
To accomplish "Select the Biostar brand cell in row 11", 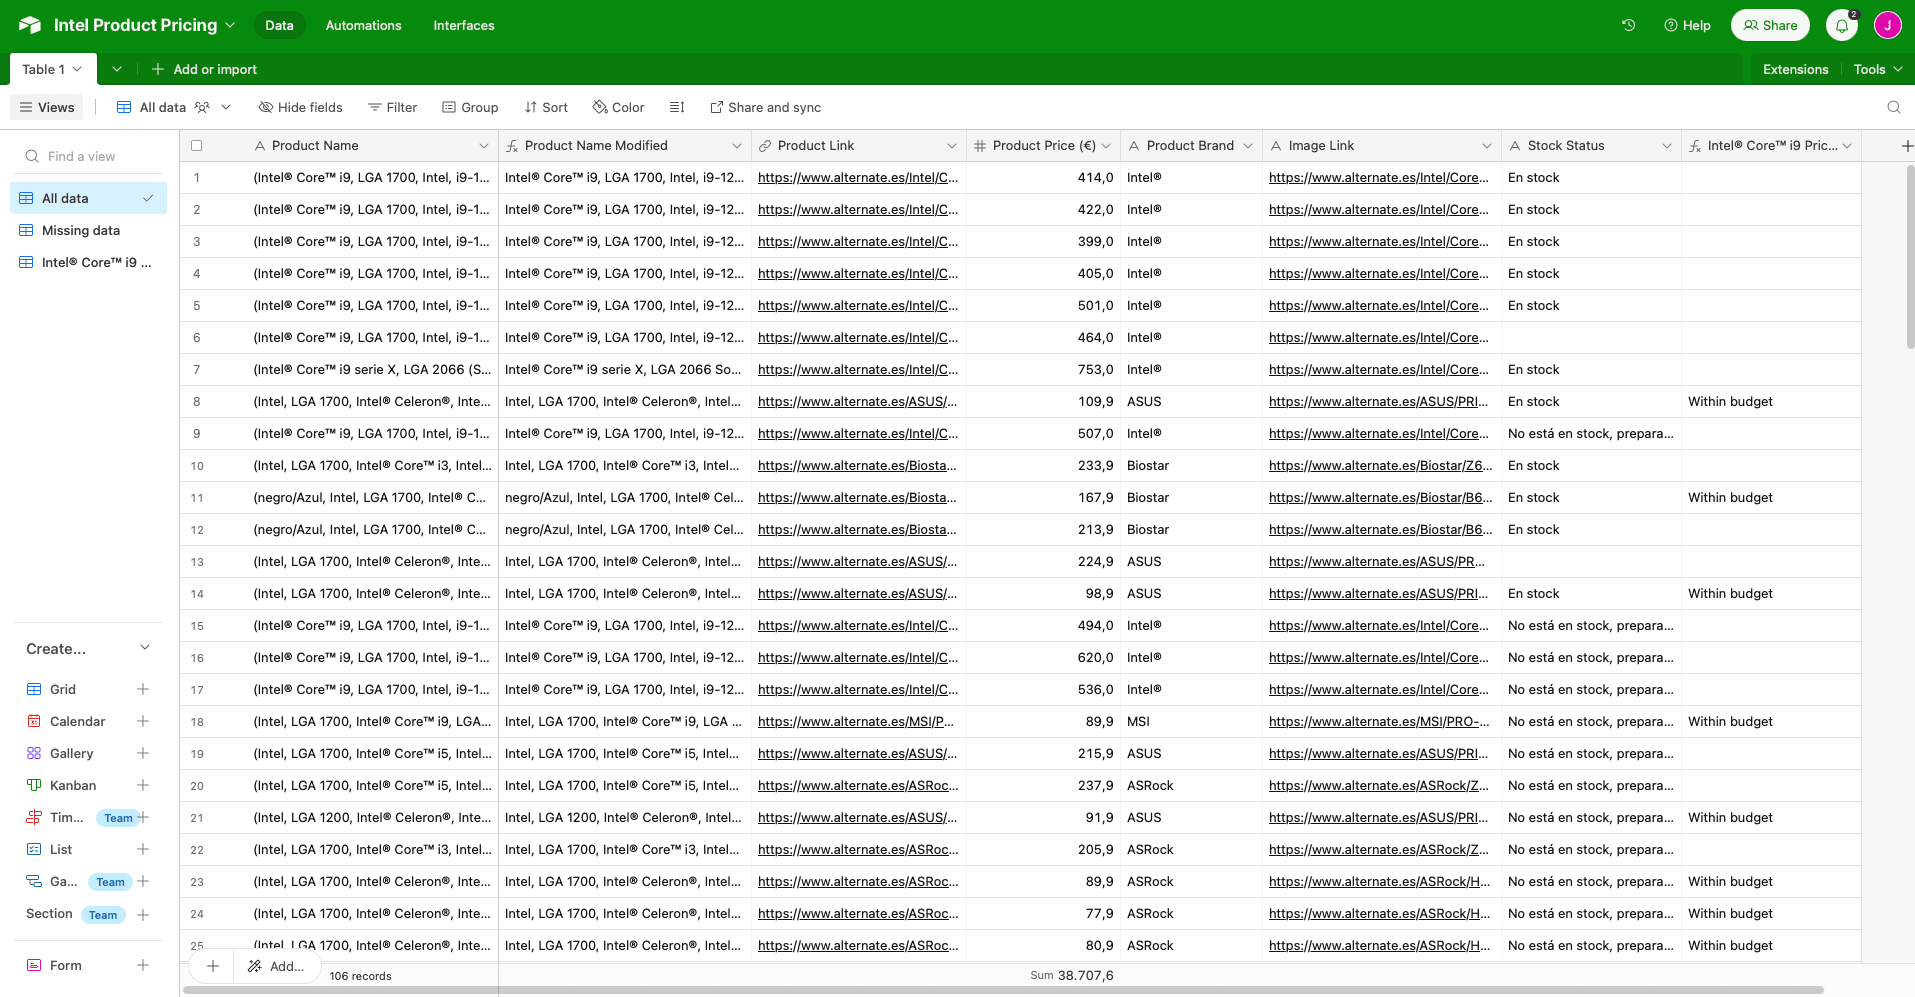I will pyautogui.click(x=1191, y=497).
